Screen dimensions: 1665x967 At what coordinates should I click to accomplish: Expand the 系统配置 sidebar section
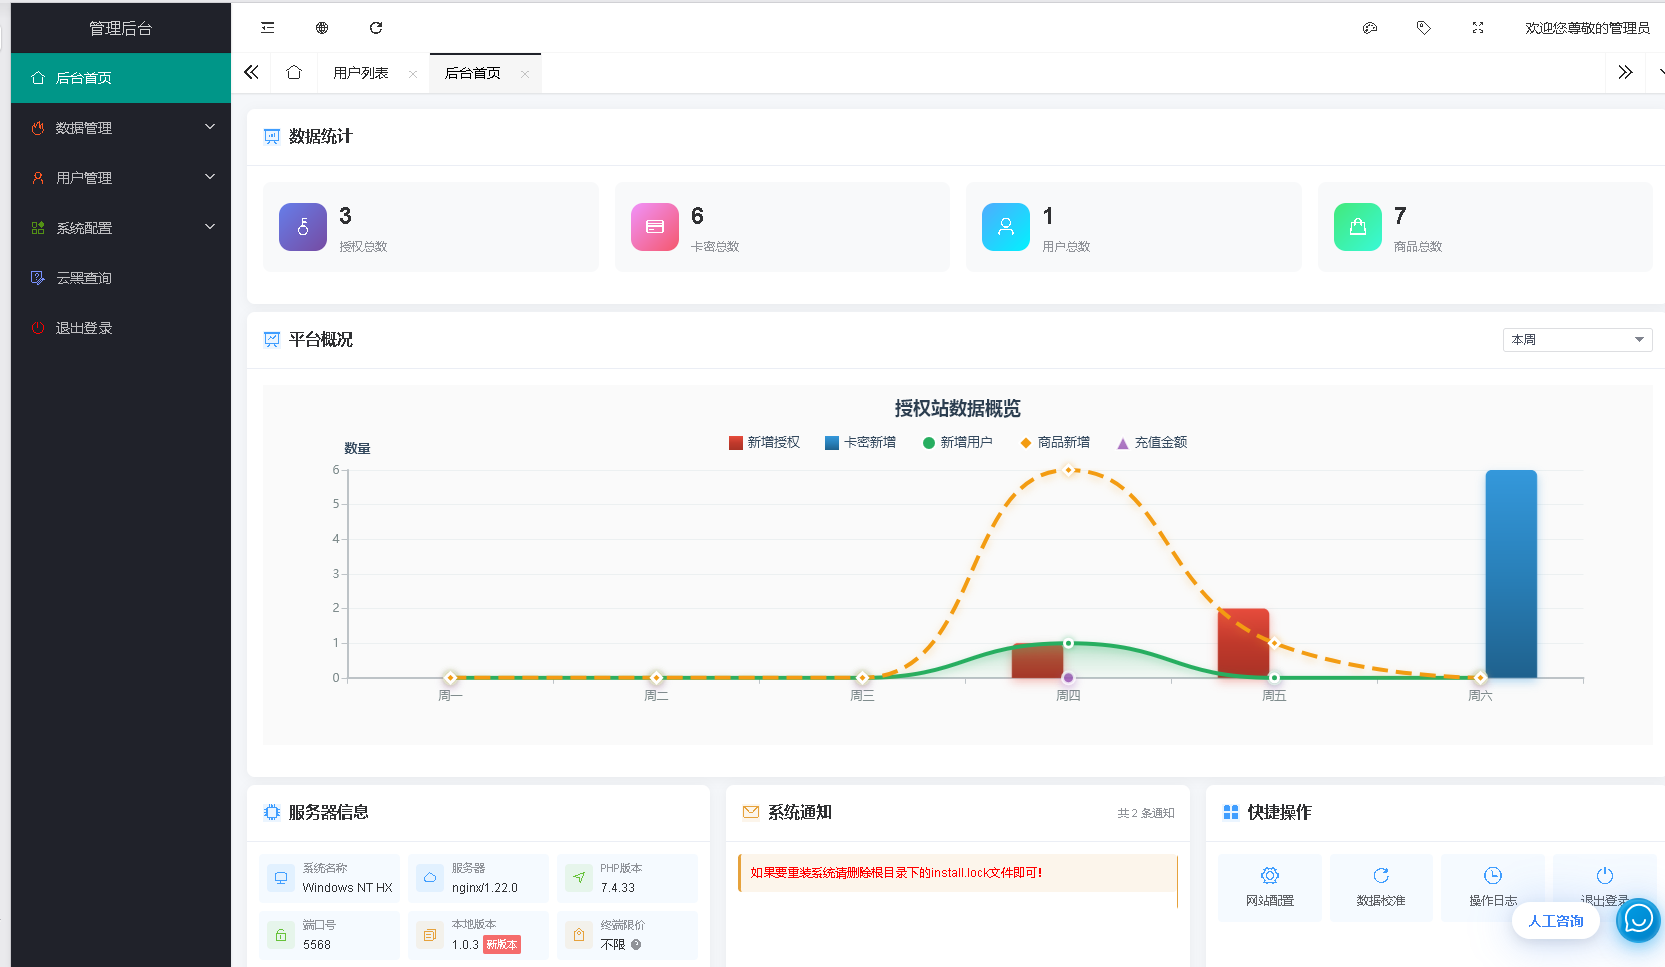coord(120,227)
